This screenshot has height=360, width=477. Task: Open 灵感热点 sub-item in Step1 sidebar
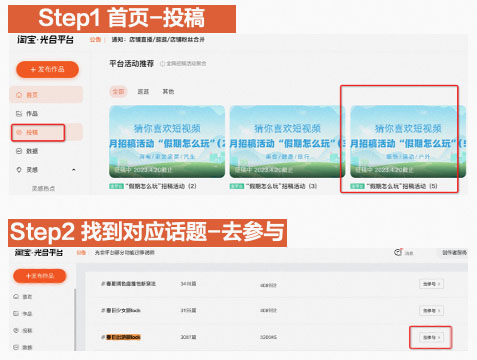tap(43, 188)
